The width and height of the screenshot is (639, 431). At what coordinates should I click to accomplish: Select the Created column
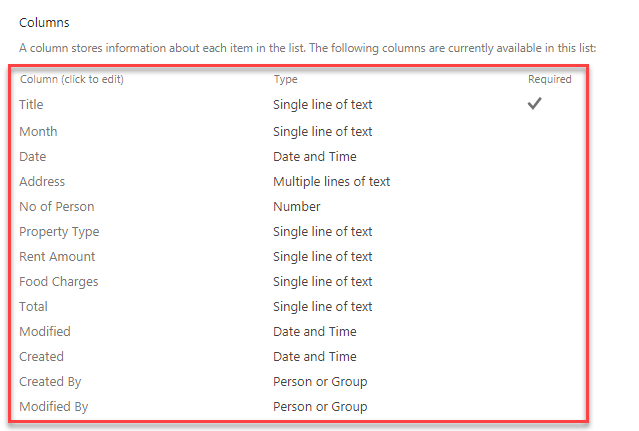coord(41,356)
